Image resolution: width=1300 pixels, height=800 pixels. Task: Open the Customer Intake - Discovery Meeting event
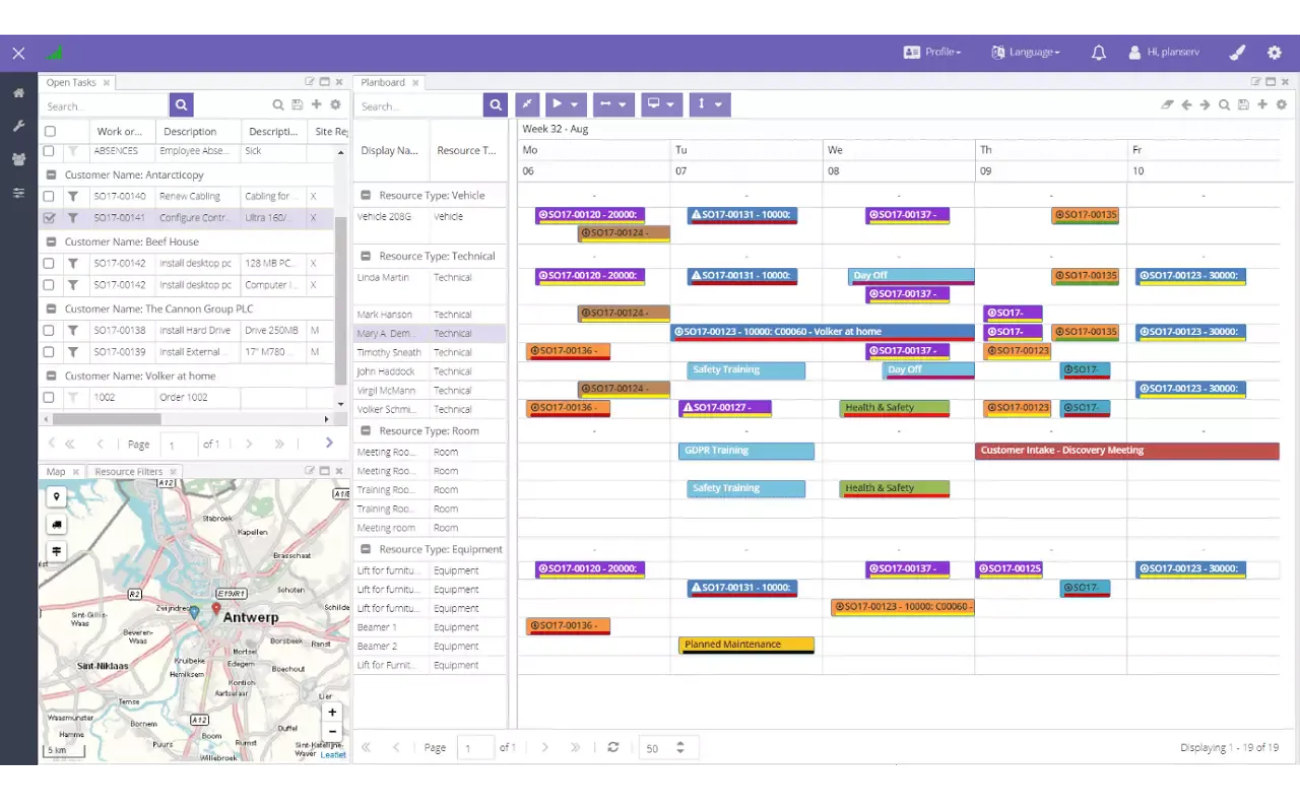tap(1126, 451)
